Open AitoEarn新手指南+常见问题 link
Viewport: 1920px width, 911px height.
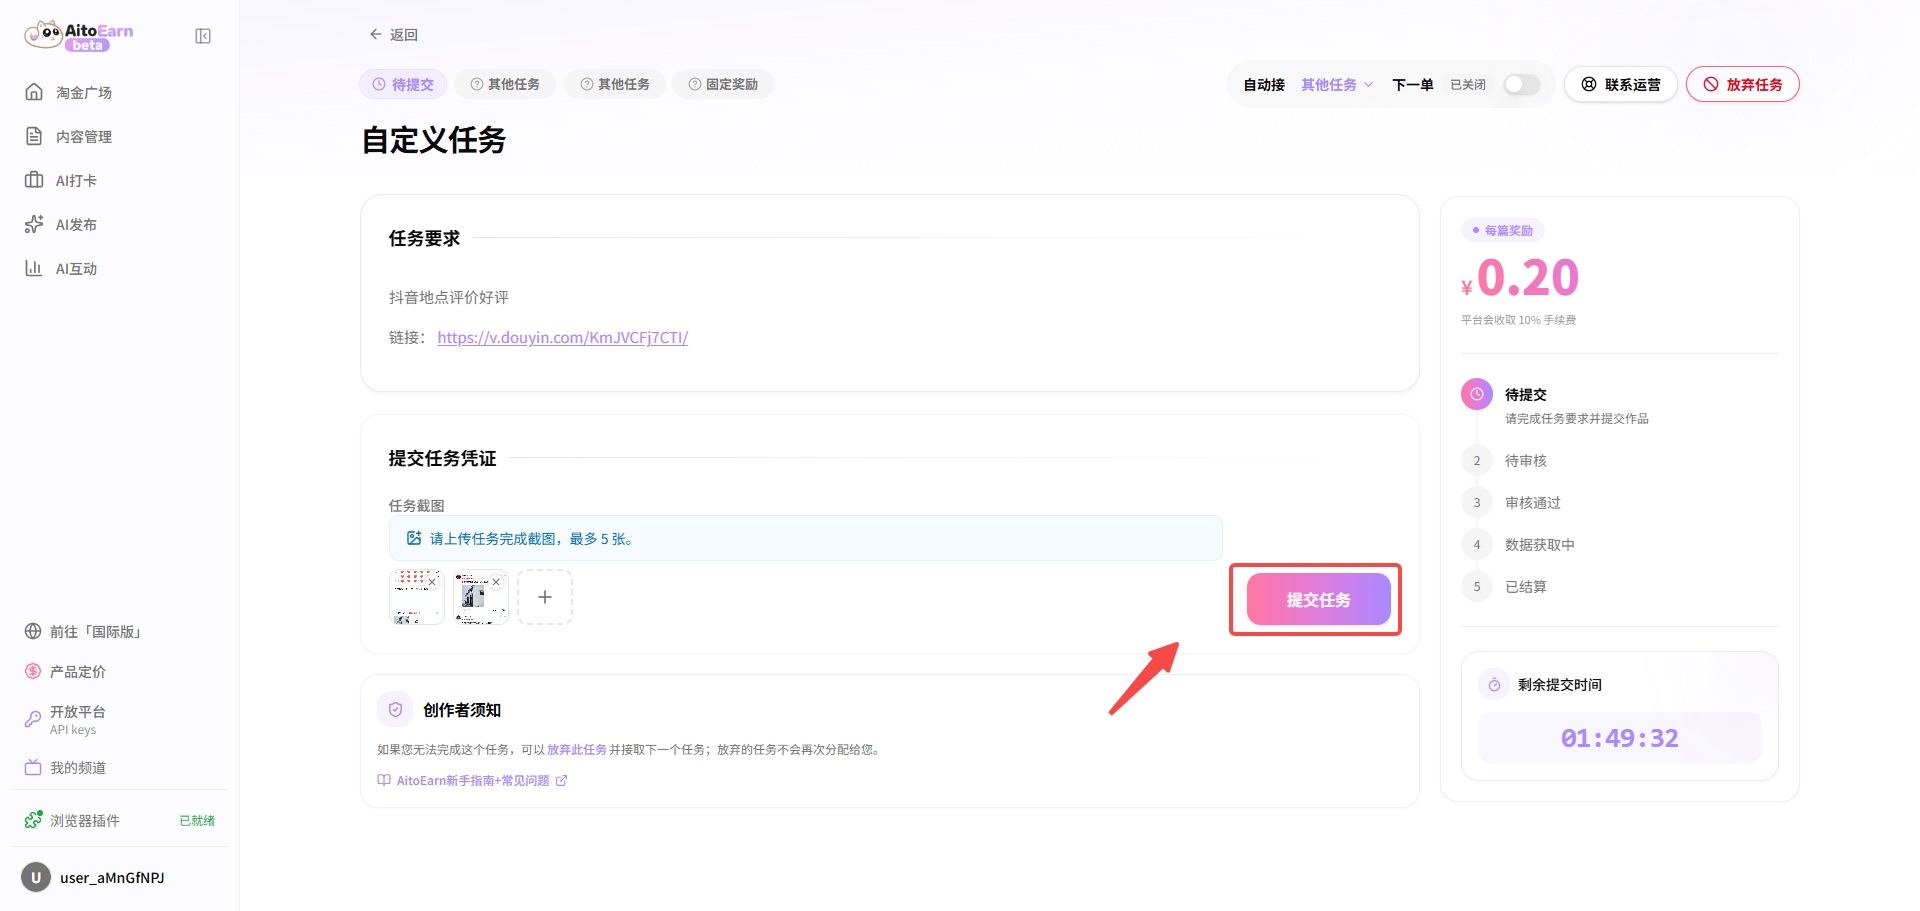[472, 781]
